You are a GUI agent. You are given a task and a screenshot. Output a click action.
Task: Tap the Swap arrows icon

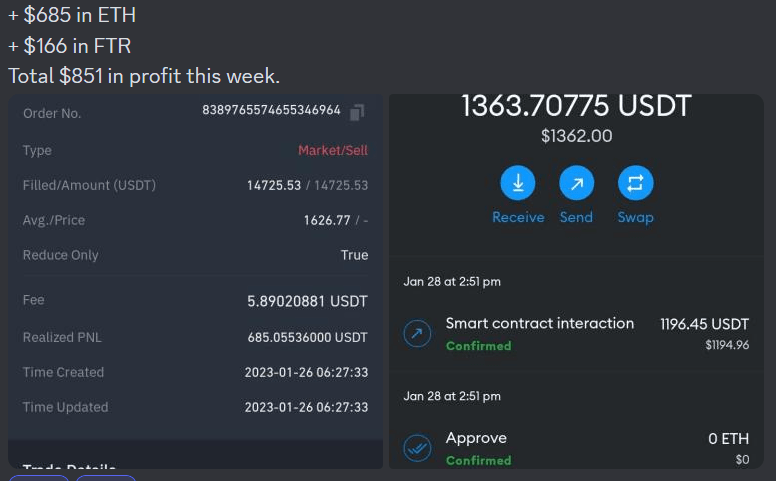pyautogui.click(x=635, y=183)
